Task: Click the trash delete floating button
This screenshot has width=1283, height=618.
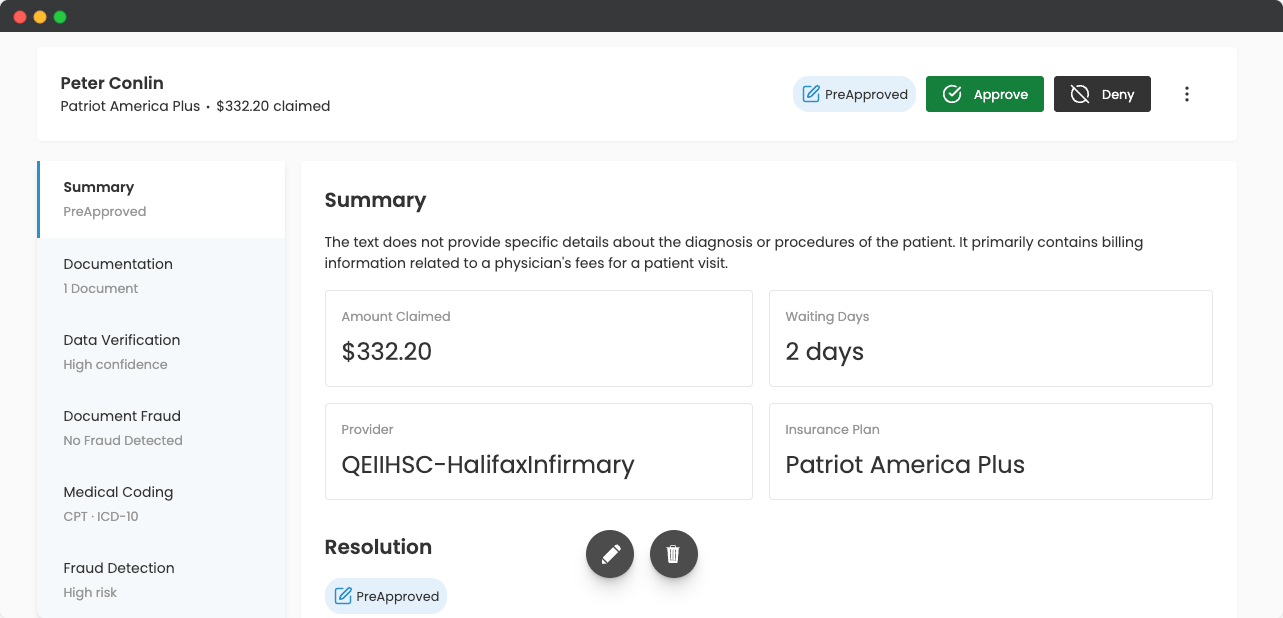Action: click(673, 554)
